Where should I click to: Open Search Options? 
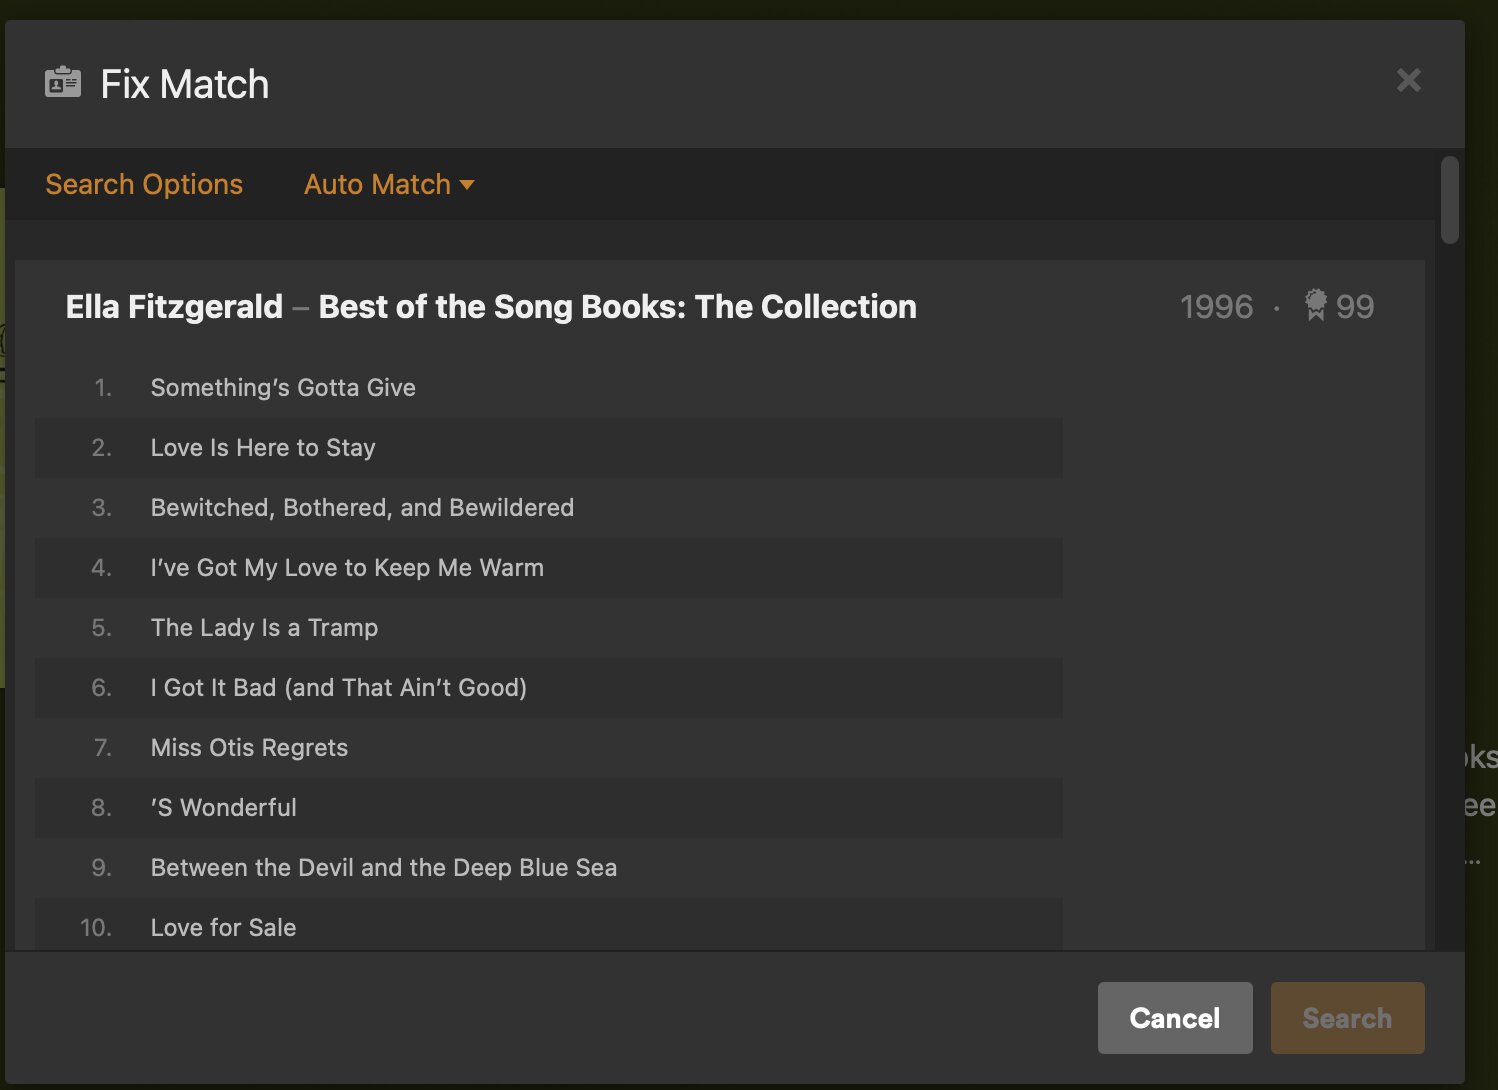tap(144, 184)
